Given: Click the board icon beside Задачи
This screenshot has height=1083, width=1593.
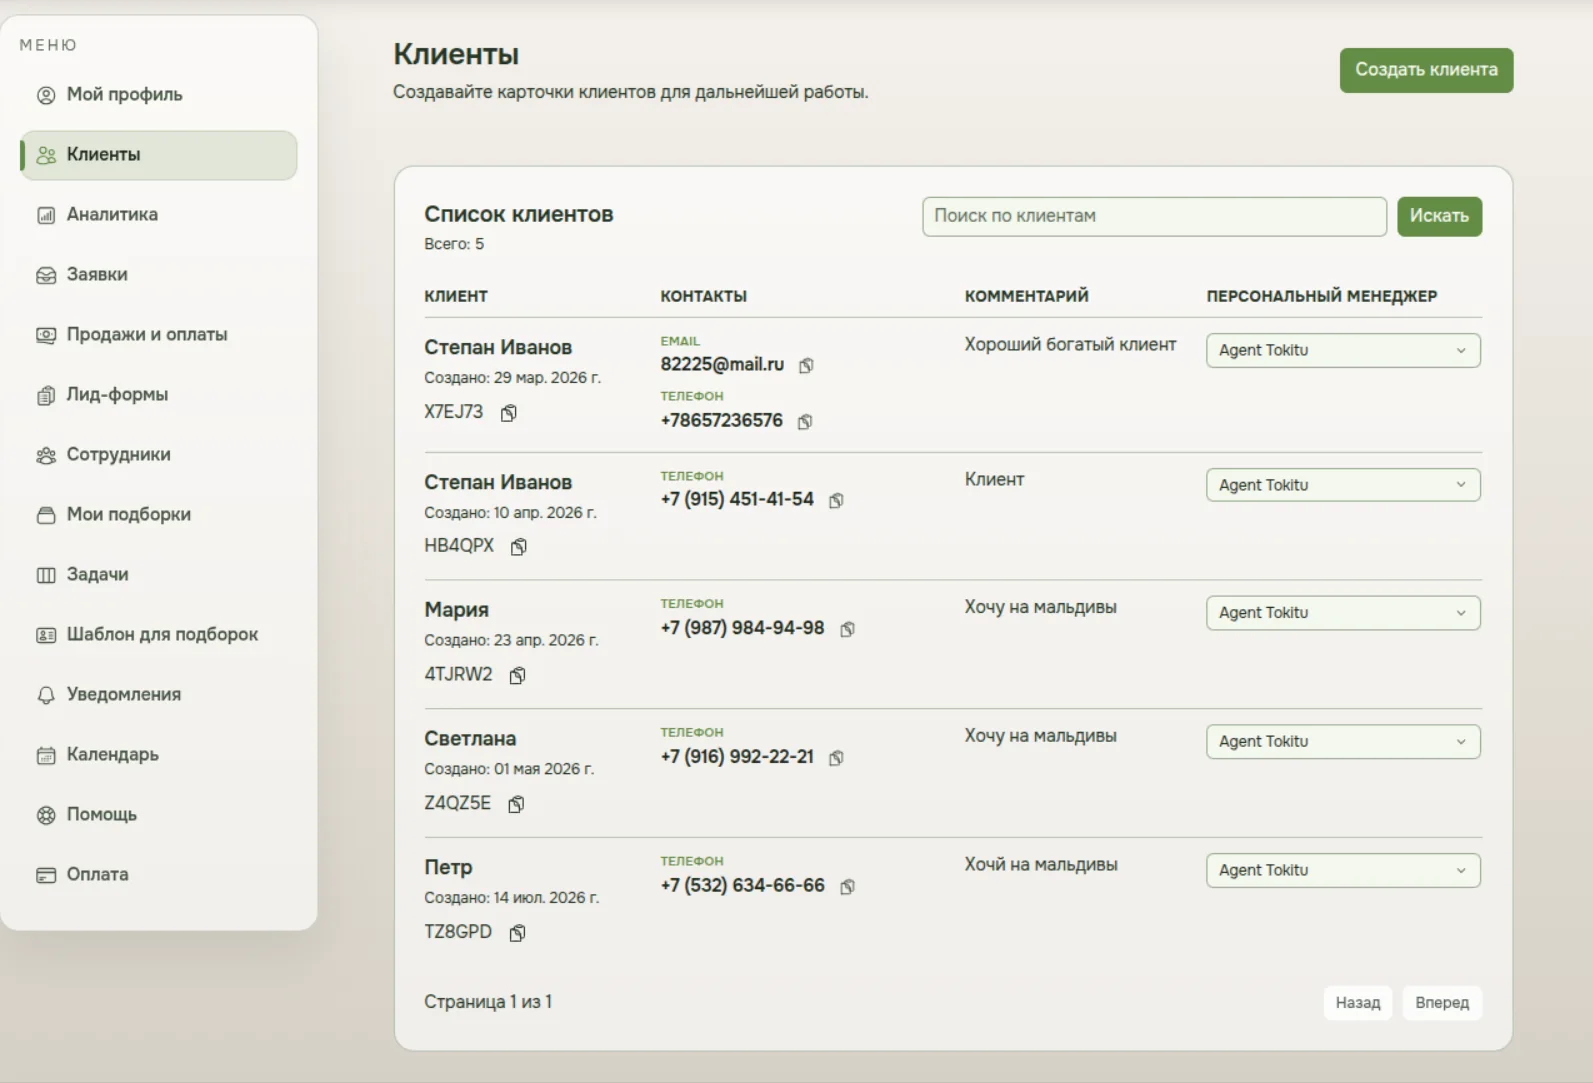Looking at the screenshot, I should (46, 575).
